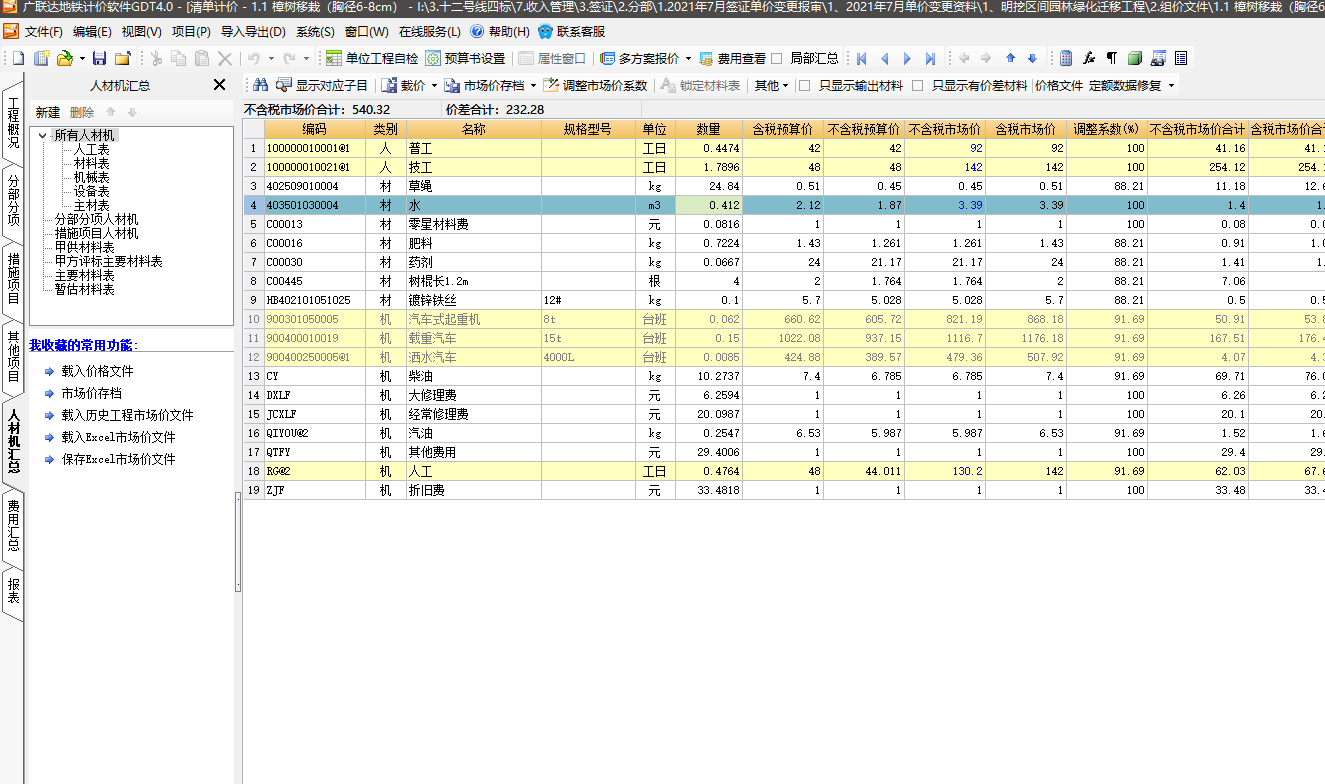Click the binoculars find icon
This screenshot has height=784, width=1325.
click(x=260, y=86)
